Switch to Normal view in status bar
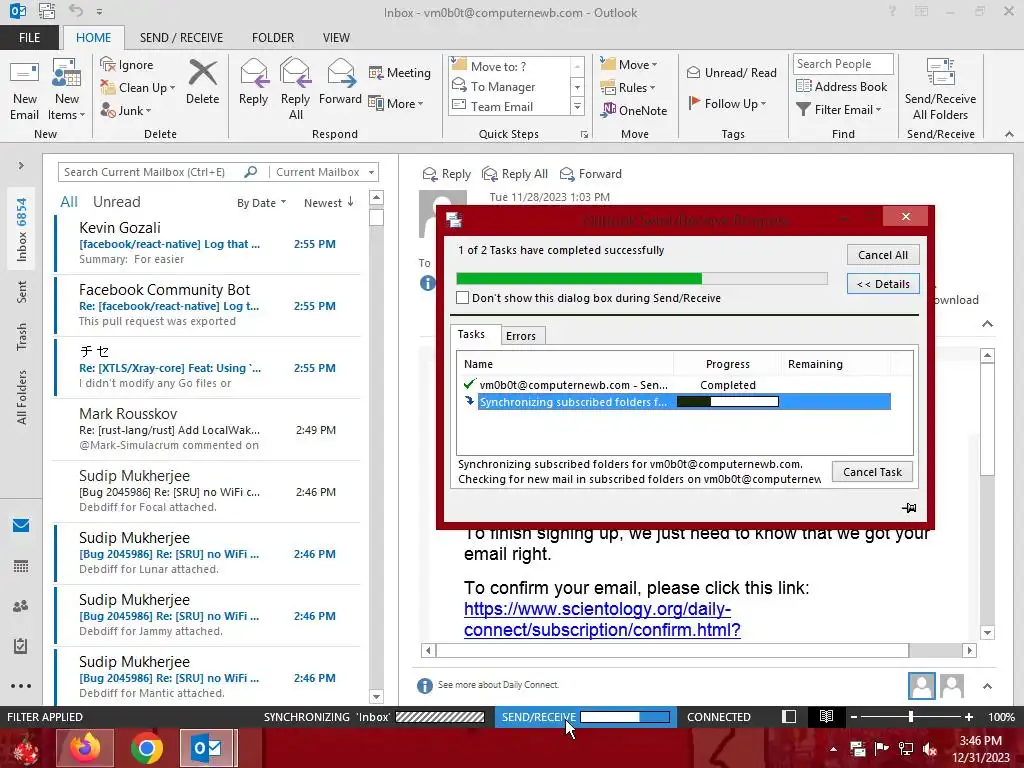This screenshot has width=1024, height=768. coord(789,716)
